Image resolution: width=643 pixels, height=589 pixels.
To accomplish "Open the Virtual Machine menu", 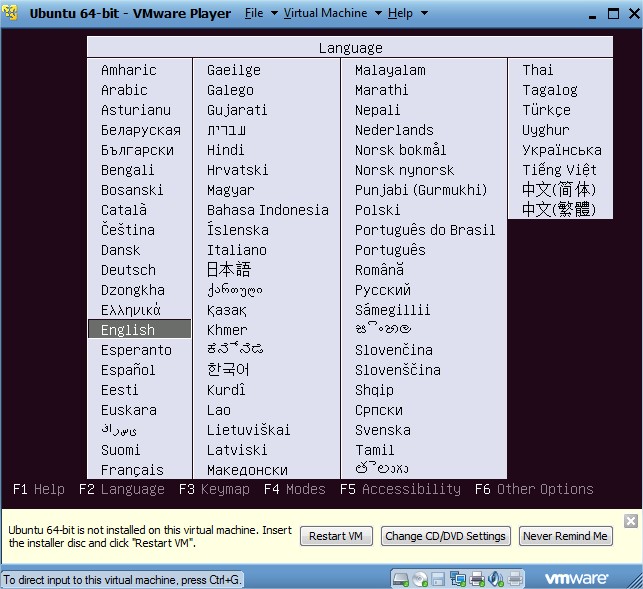I will (x=325, y=13).
